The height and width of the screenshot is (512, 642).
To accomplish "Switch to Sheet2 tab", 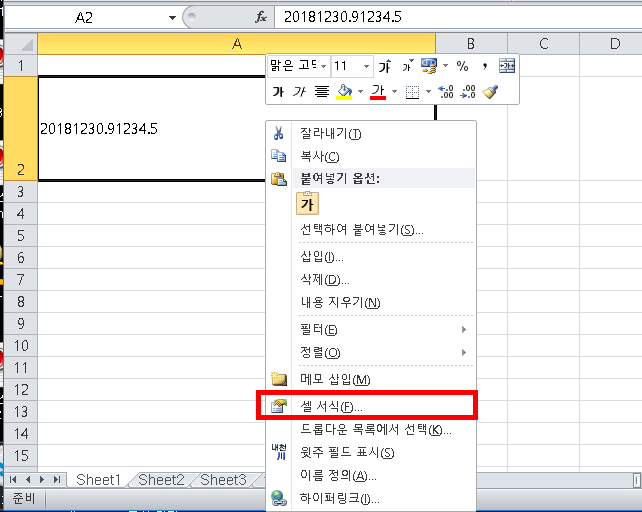I will (161, 480).
